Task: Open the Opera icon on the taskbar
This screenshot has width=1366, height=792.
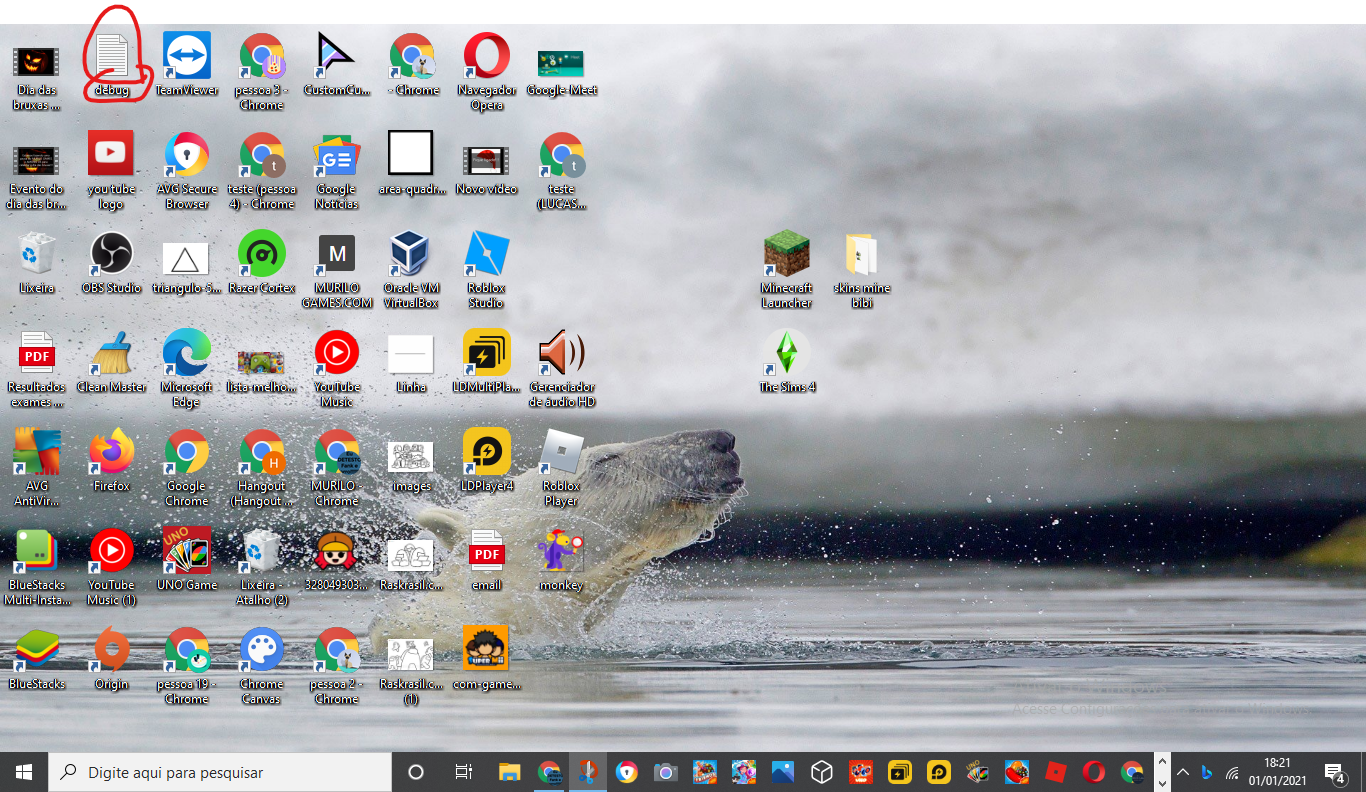Action: pos(1094,772)
